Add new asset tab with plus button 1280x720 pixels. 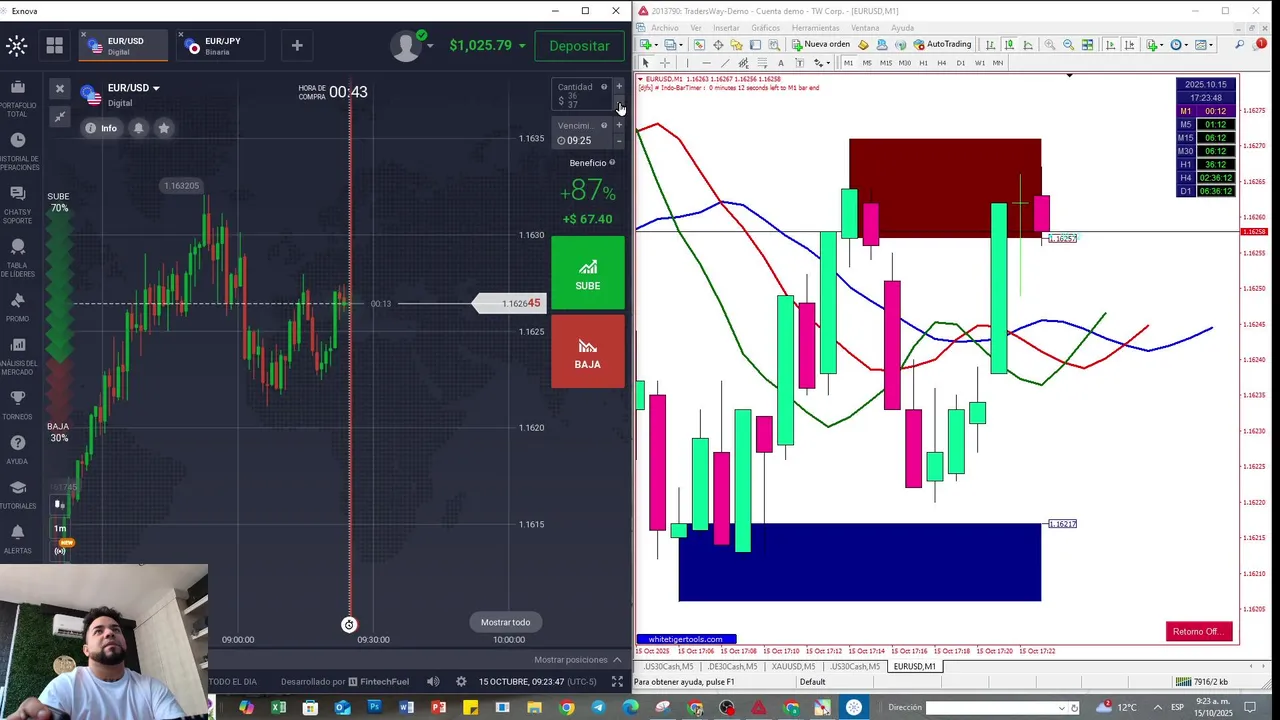[x=297, y=45]
